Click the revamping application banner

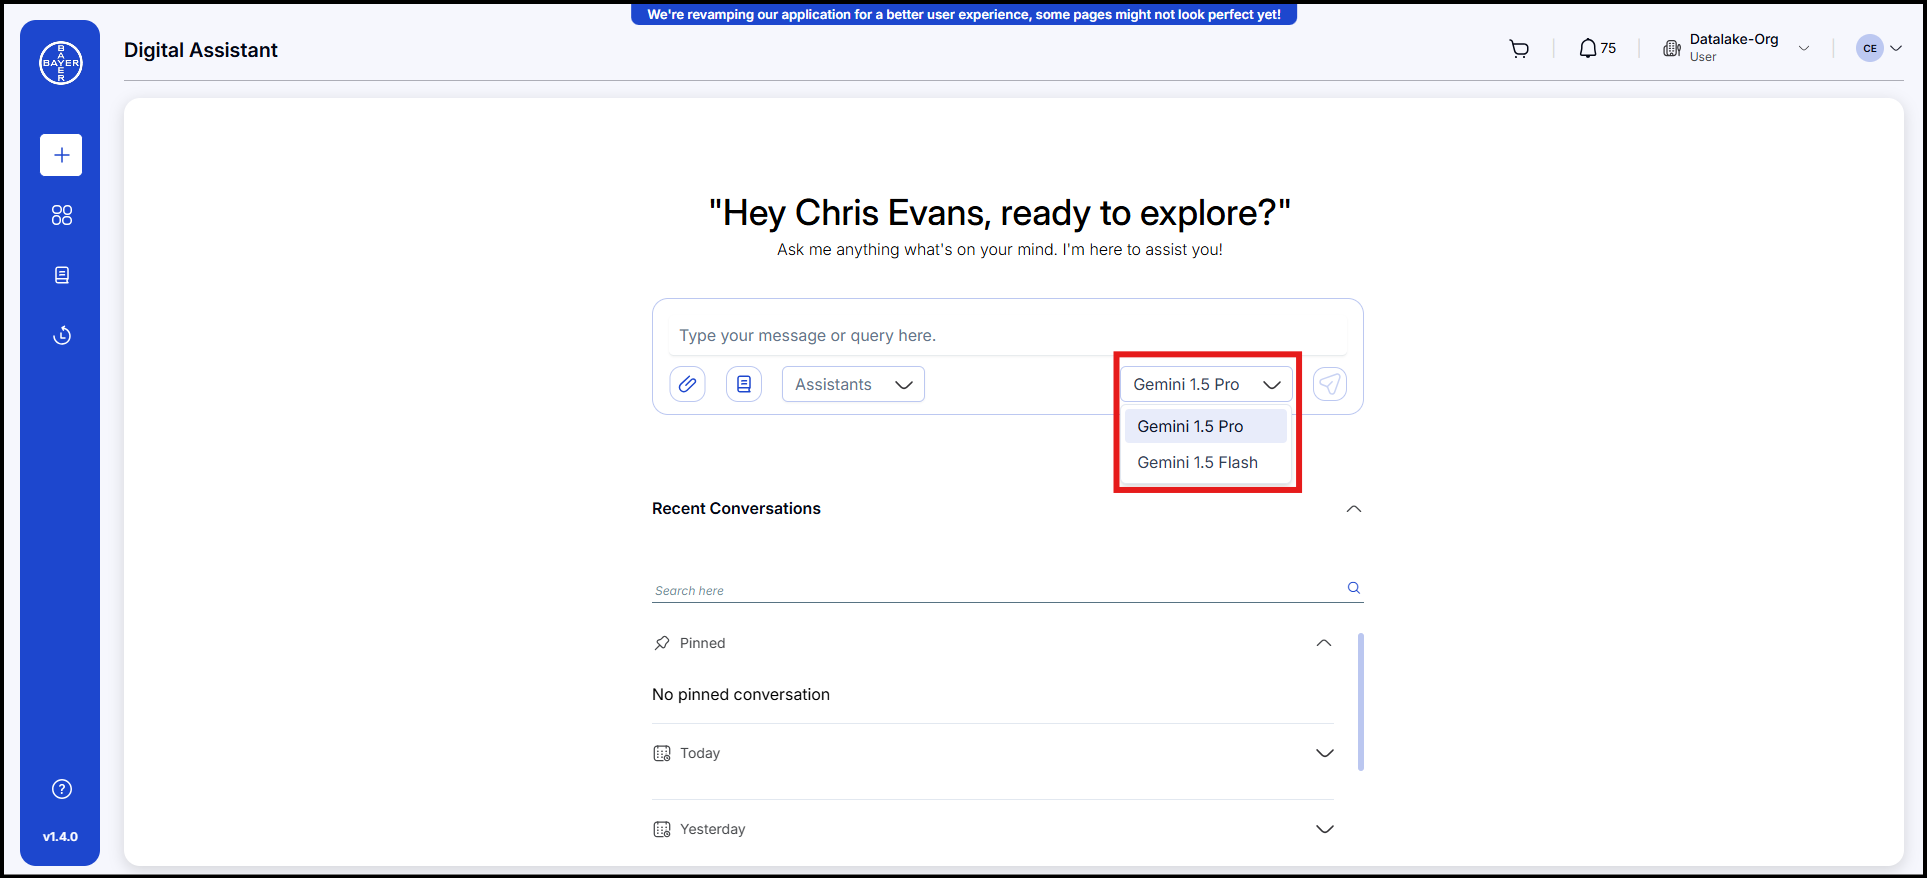[x=964, y=14]
